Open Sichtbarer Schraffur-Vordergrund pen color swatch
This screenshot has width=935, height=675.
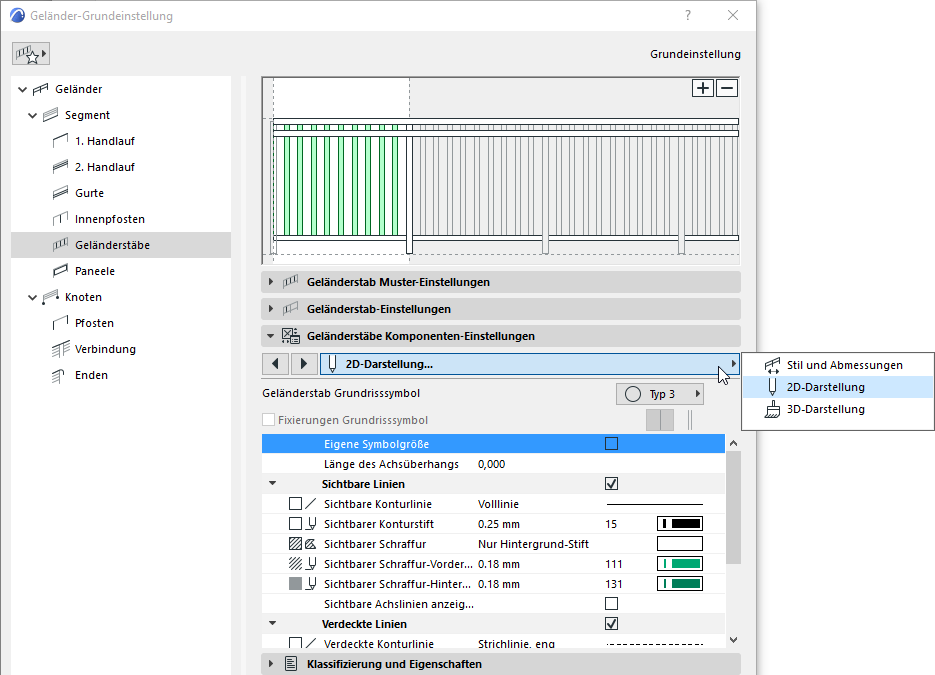[x=680, y=563]
